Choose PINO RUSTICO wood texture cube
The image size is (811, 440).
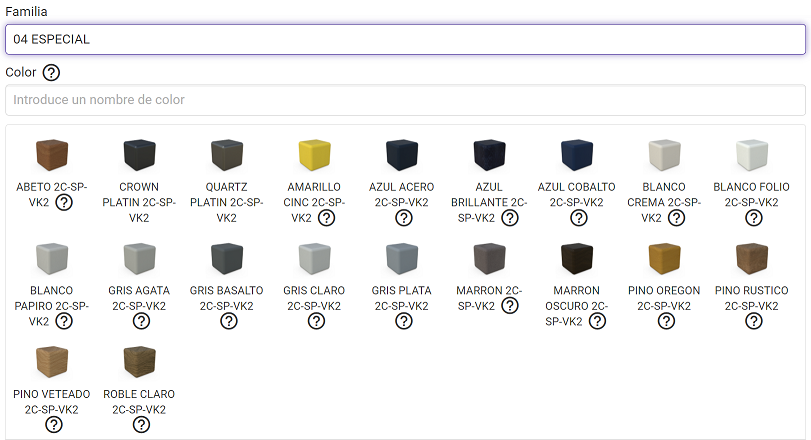[752, 260]
